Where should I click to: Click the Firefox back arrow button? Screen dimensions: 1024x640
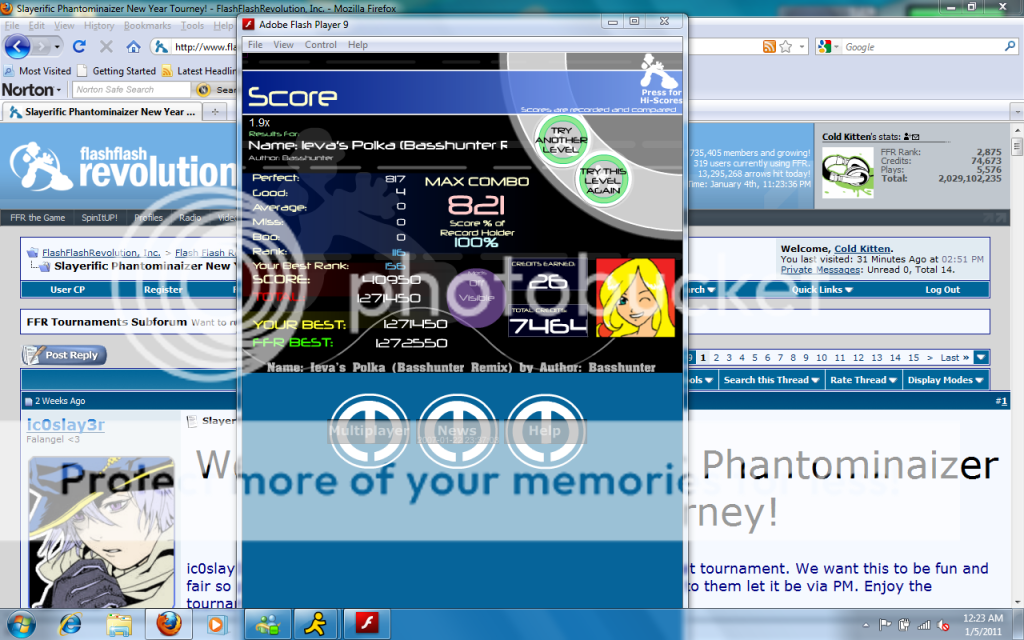[x=17, y=47]
